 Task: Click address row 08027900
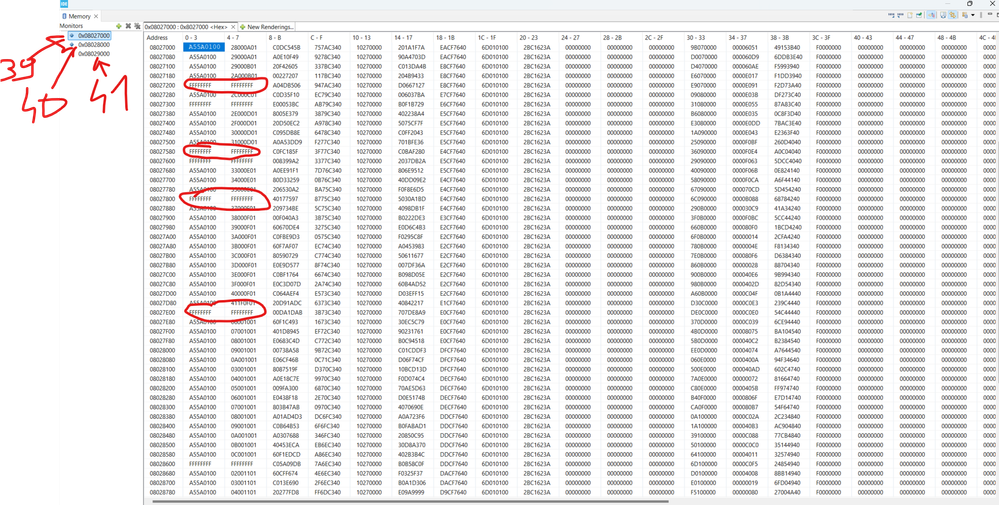162,217
